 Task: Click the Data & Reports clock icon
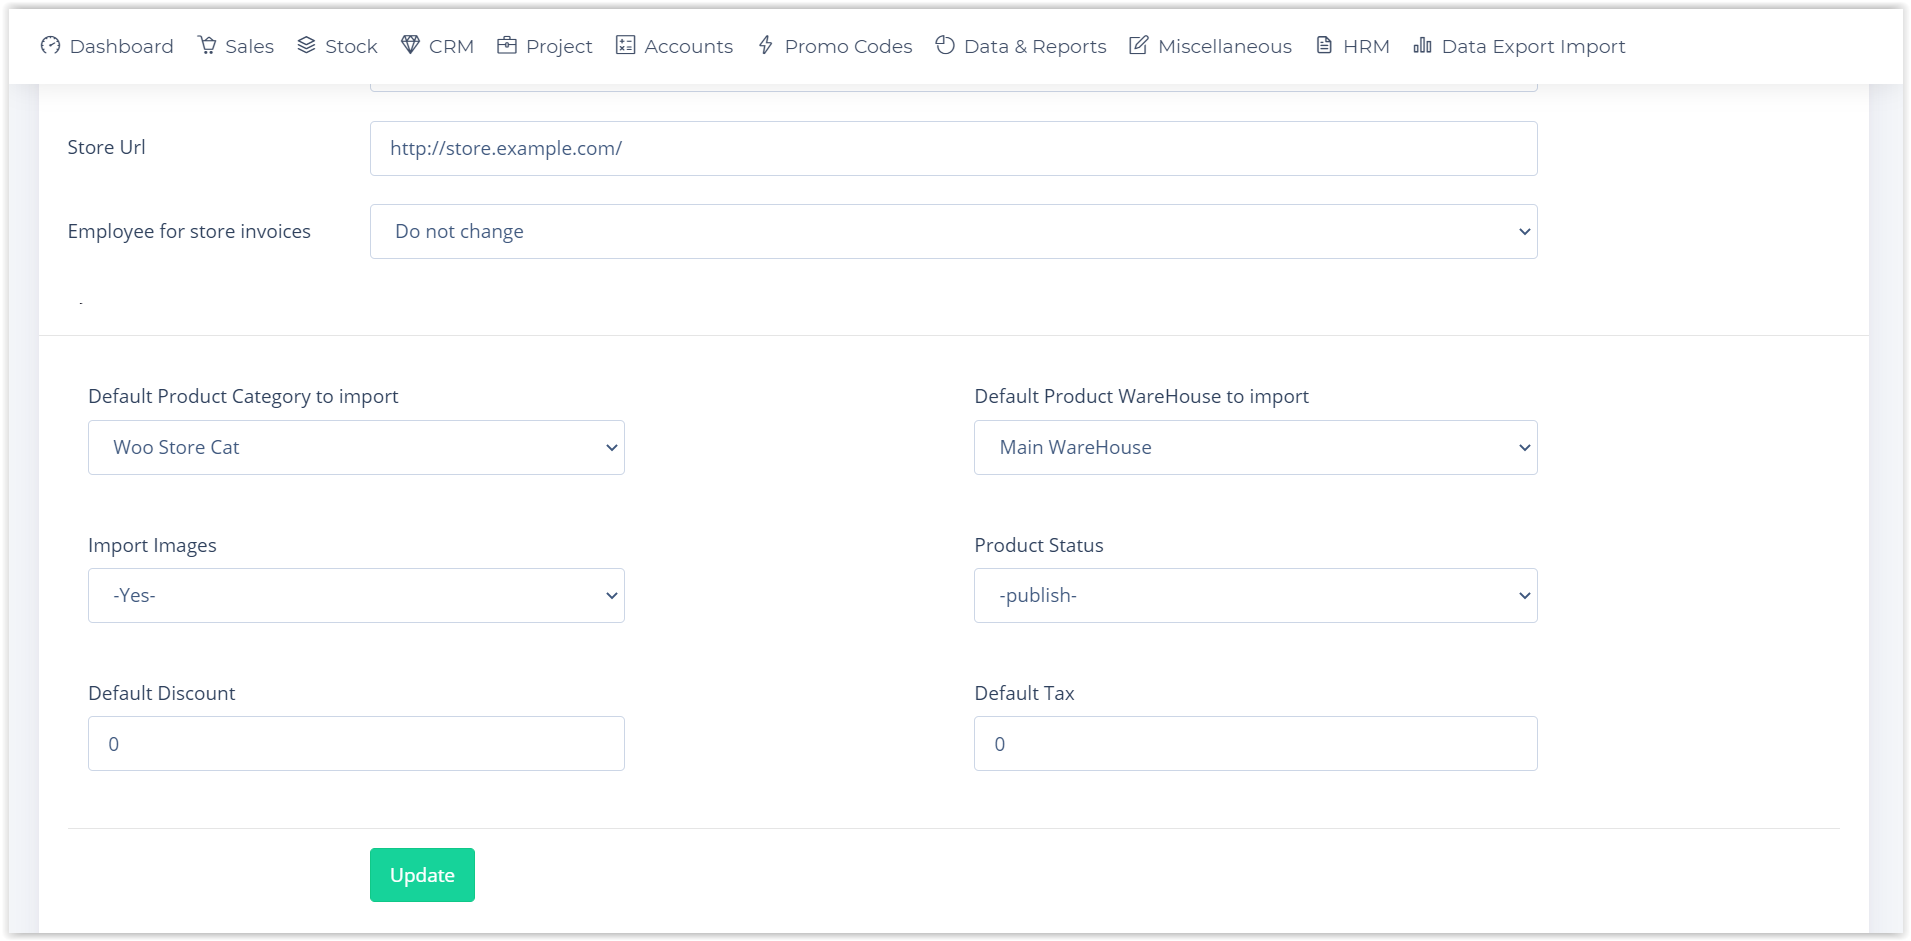[945, 45]
